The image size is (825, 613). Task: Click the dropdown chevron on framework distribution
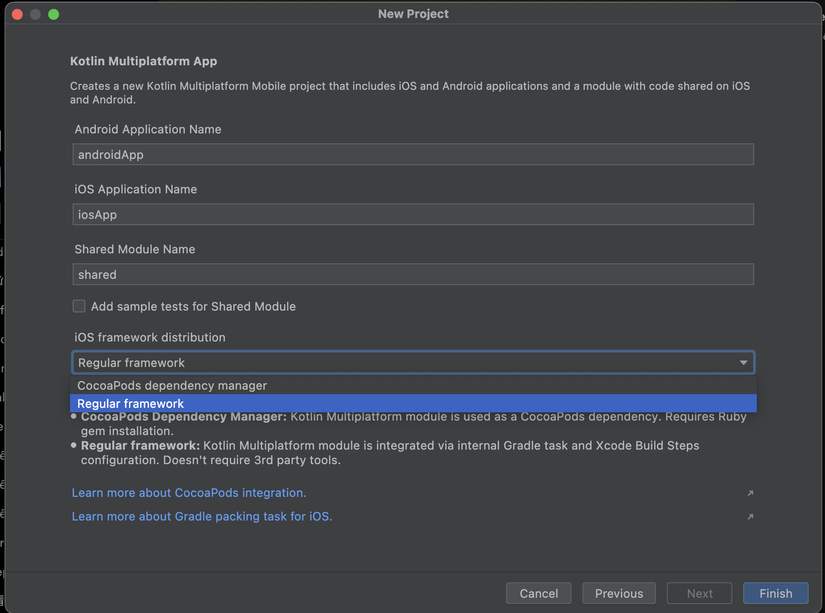click(743, 362)
